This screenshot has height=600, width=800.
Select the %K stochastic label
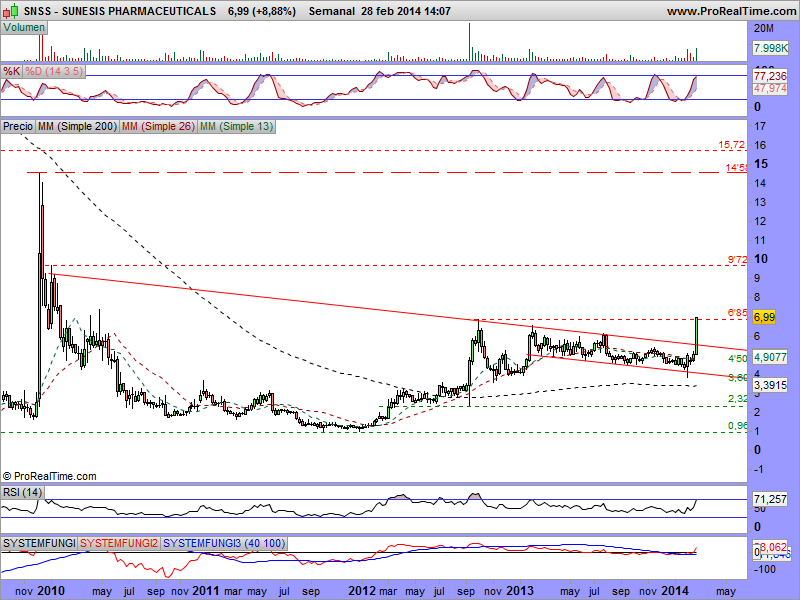pos(11,71)
